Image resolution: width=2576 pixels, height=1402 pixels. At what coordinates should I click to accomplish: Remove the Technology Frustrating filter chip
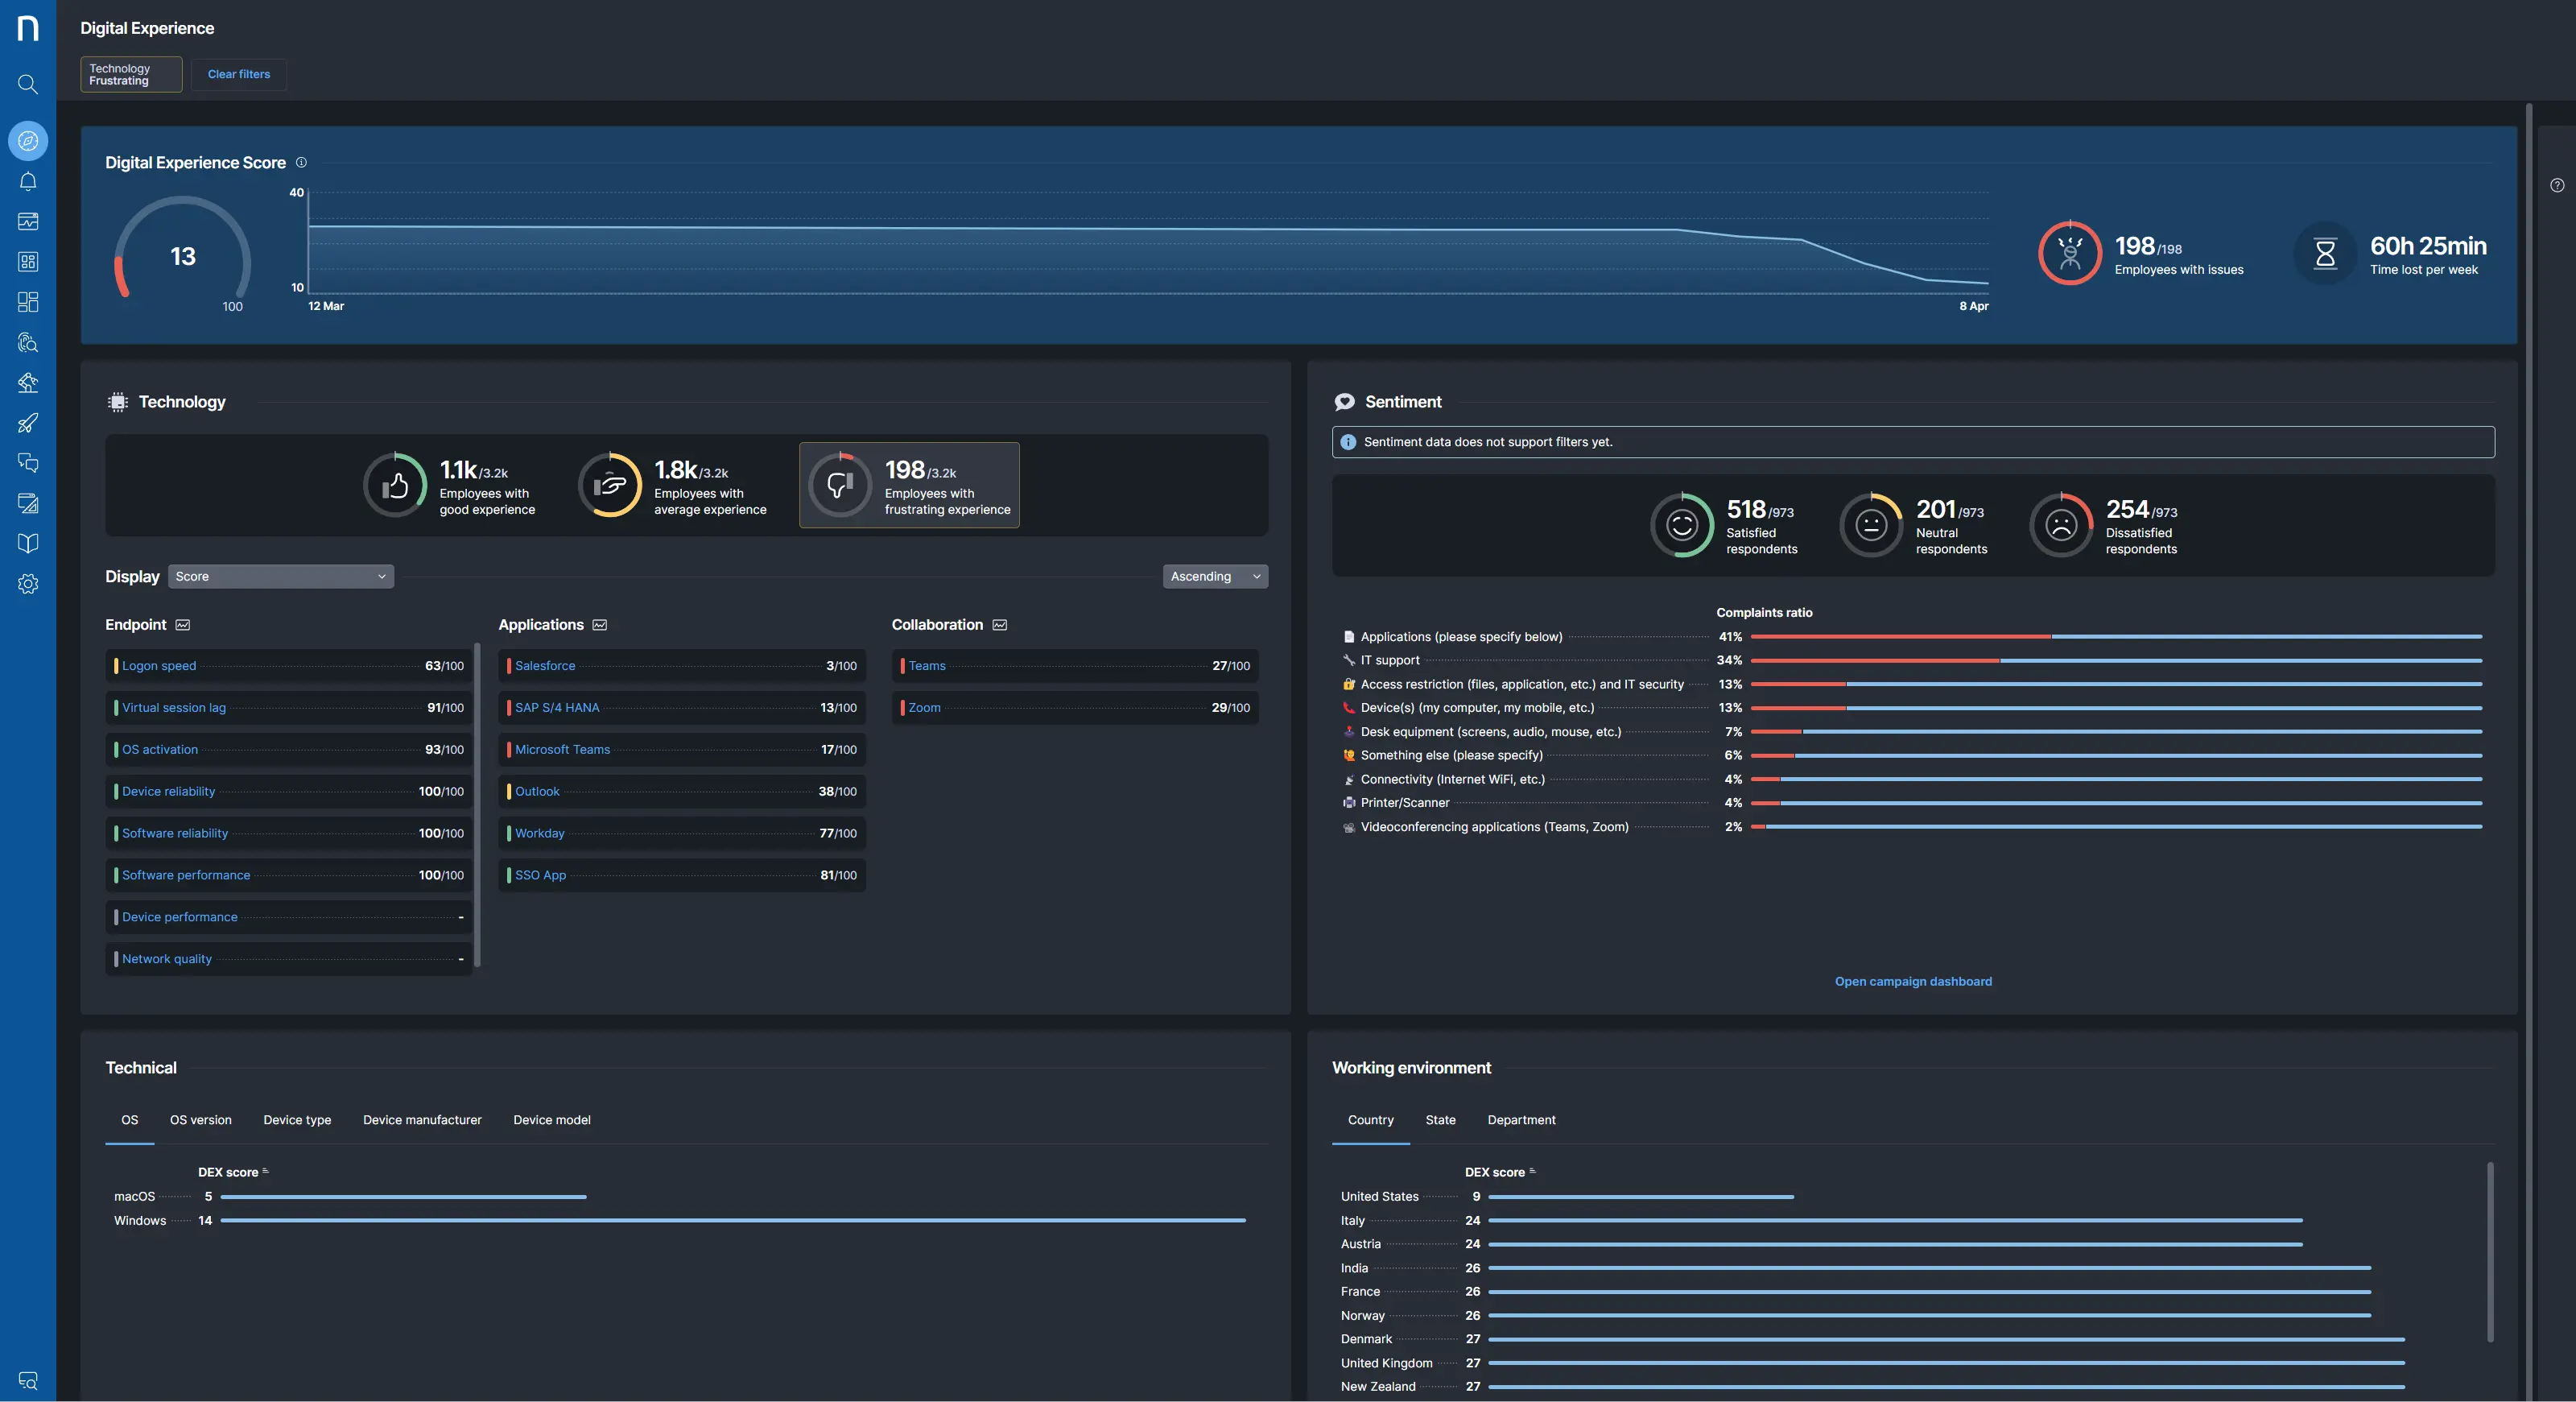tap(131, 74)
